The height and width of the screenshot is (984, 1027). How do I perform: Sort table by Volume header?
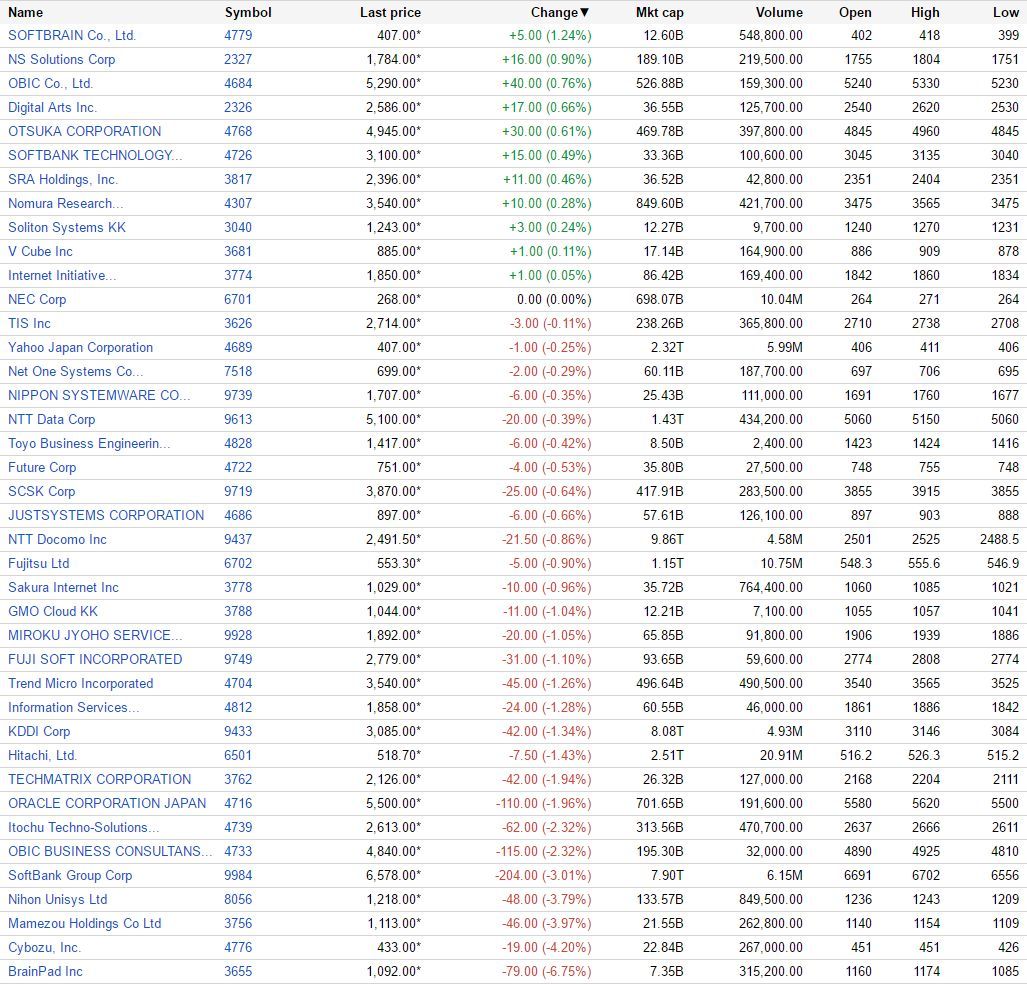[779, 12]
